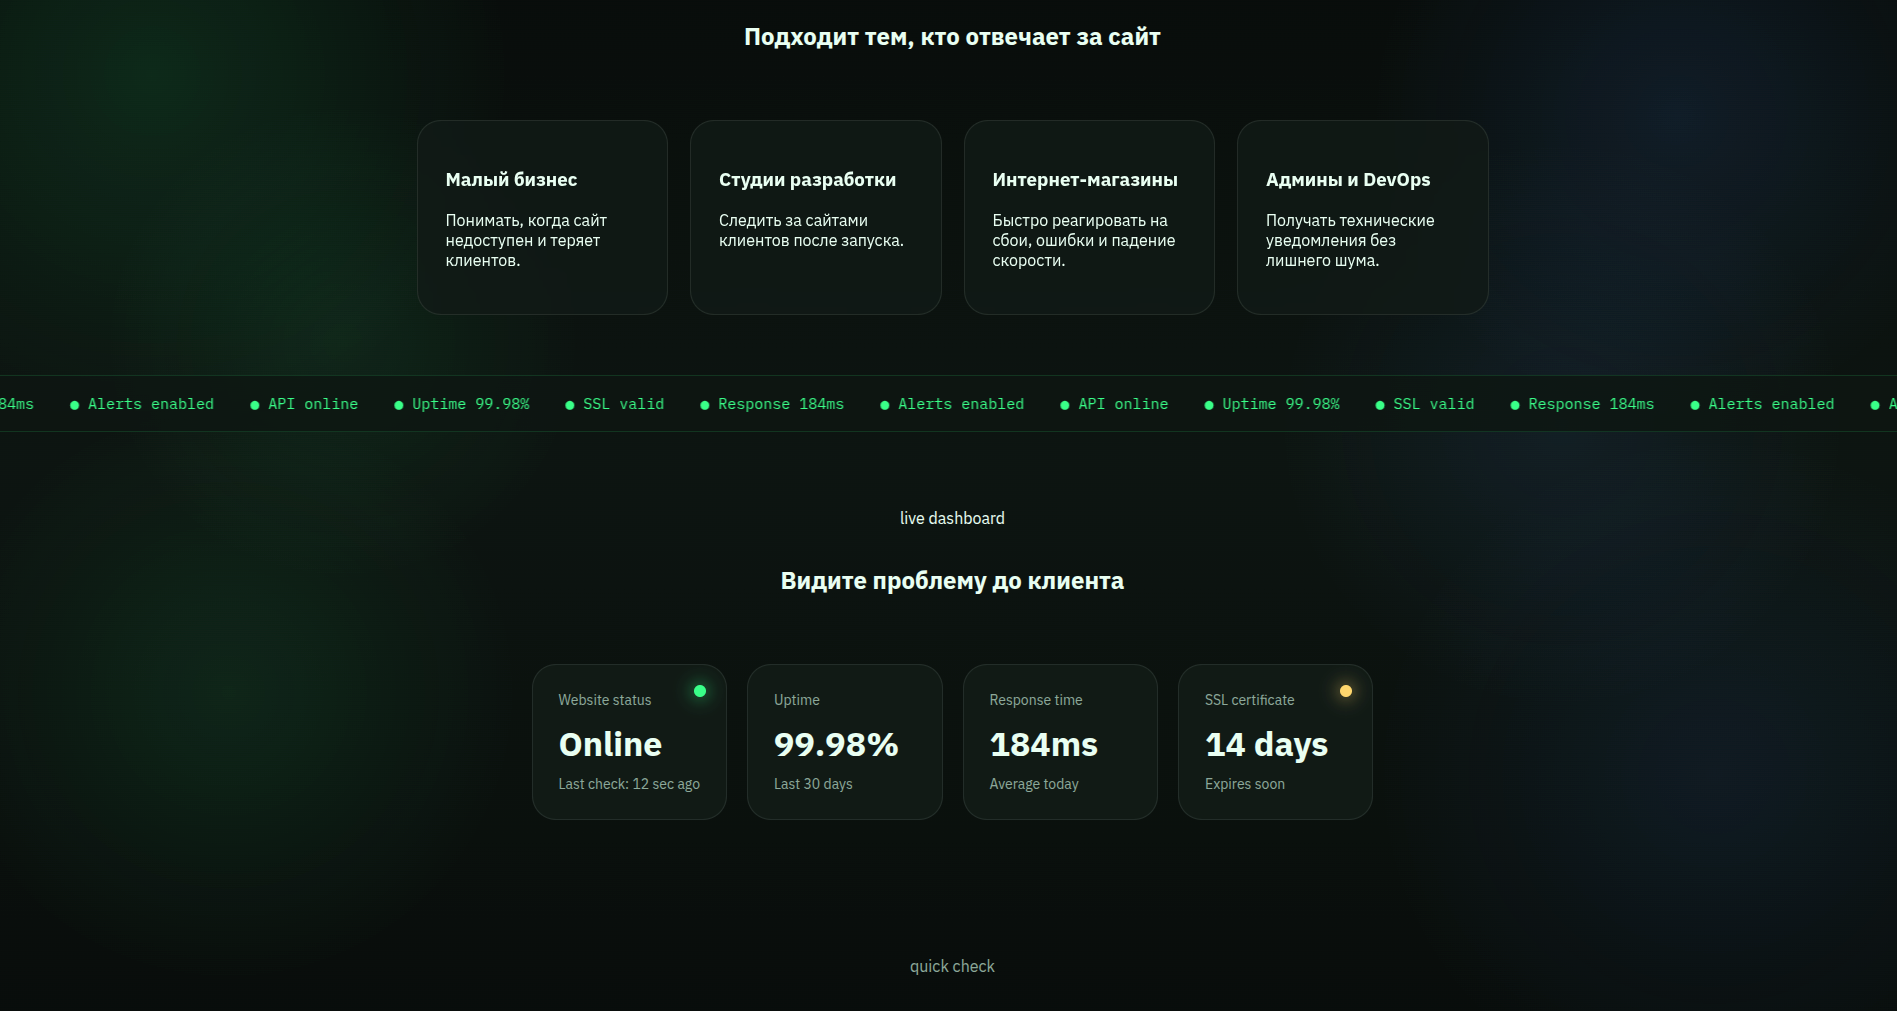
Task: Click description Быстро реагировать на сбои
Action: coord(1084,240)
